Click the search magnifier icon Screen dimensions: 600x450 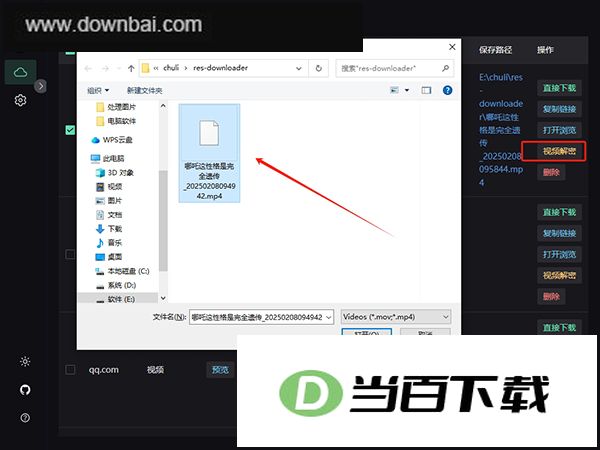click(445, 68)
